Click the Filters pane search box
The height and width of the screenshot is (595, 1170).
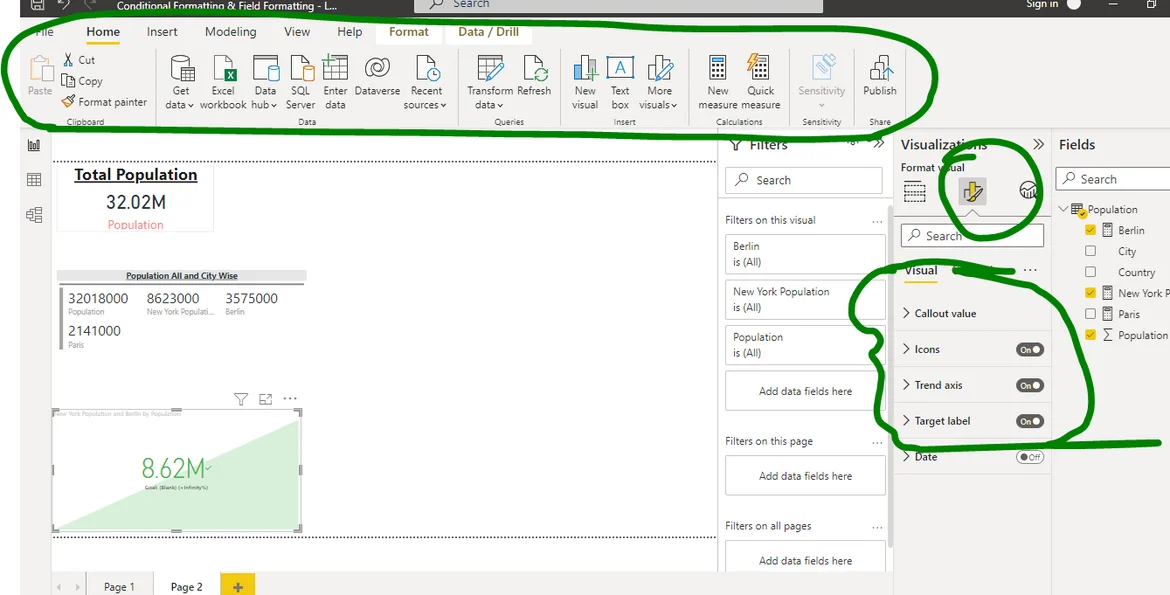(805, 180)
